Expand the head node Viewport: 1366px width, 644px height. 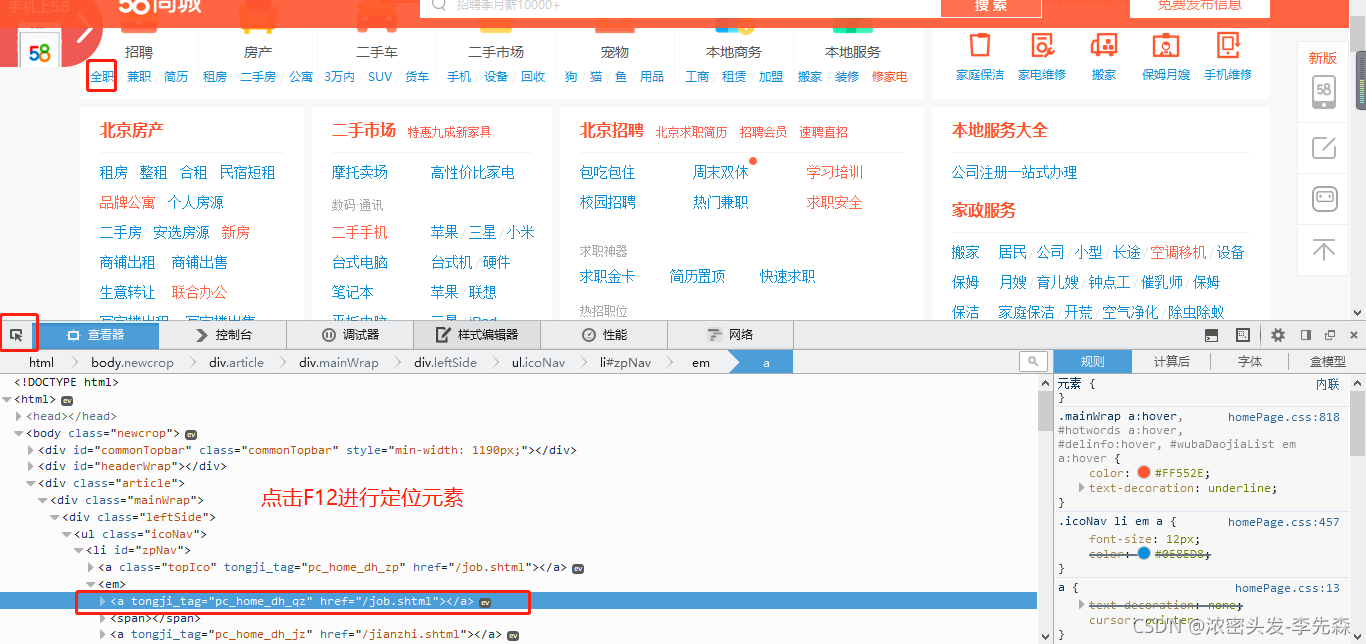click(19, 416)
